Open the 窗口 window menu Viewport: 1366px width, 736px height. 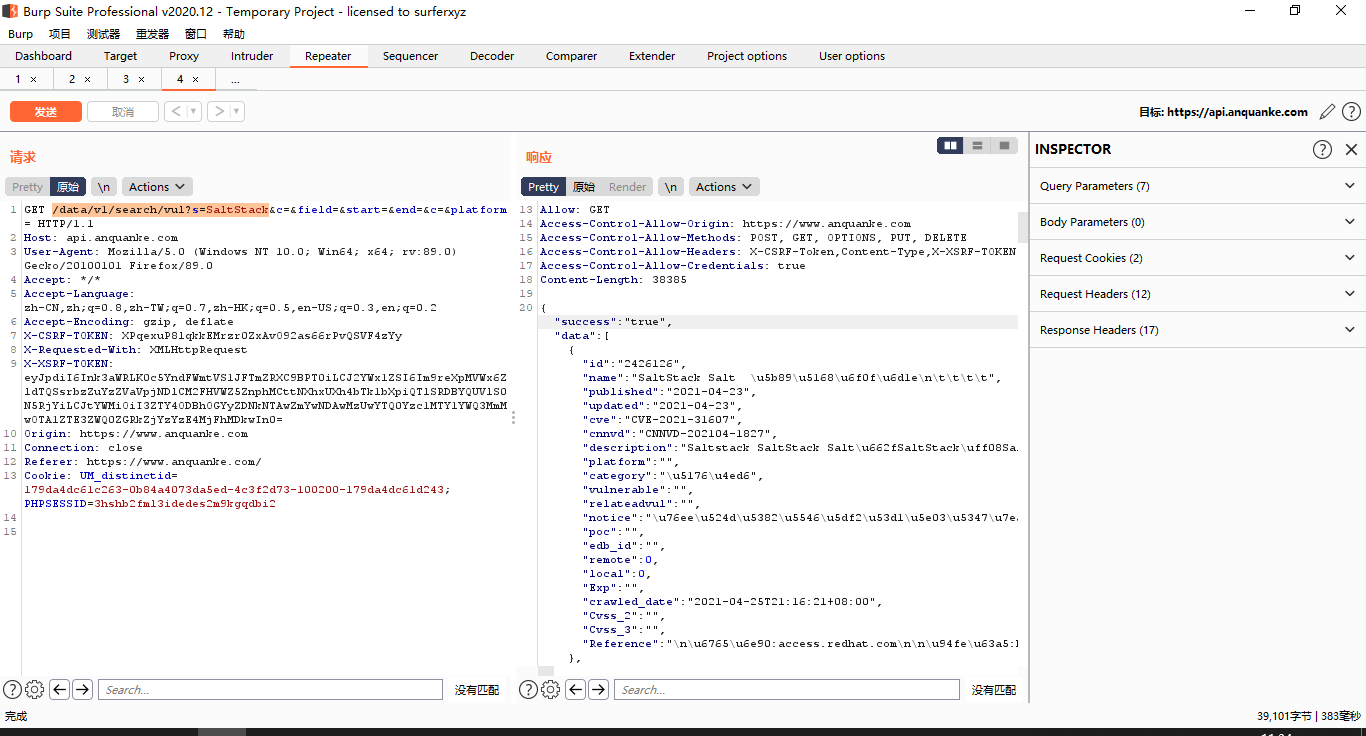tap(196, 34)
